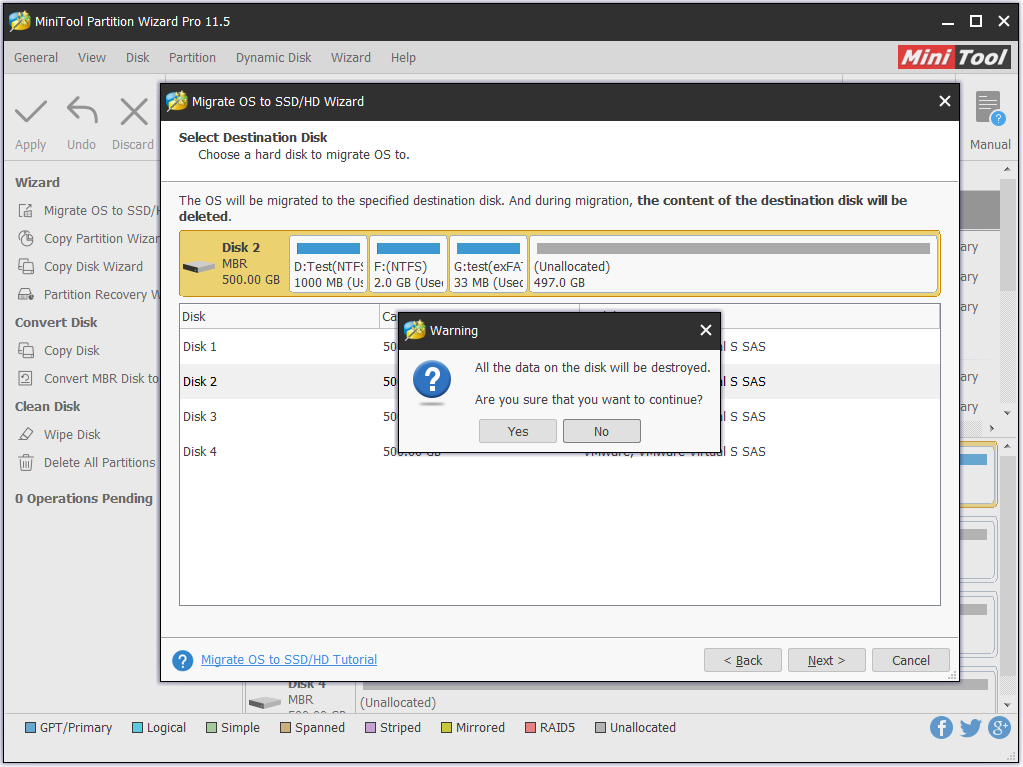Open the Migrate OS to SSD/HD Tutorial link
Screen dimensions: 1023x767
click(289, 659)
